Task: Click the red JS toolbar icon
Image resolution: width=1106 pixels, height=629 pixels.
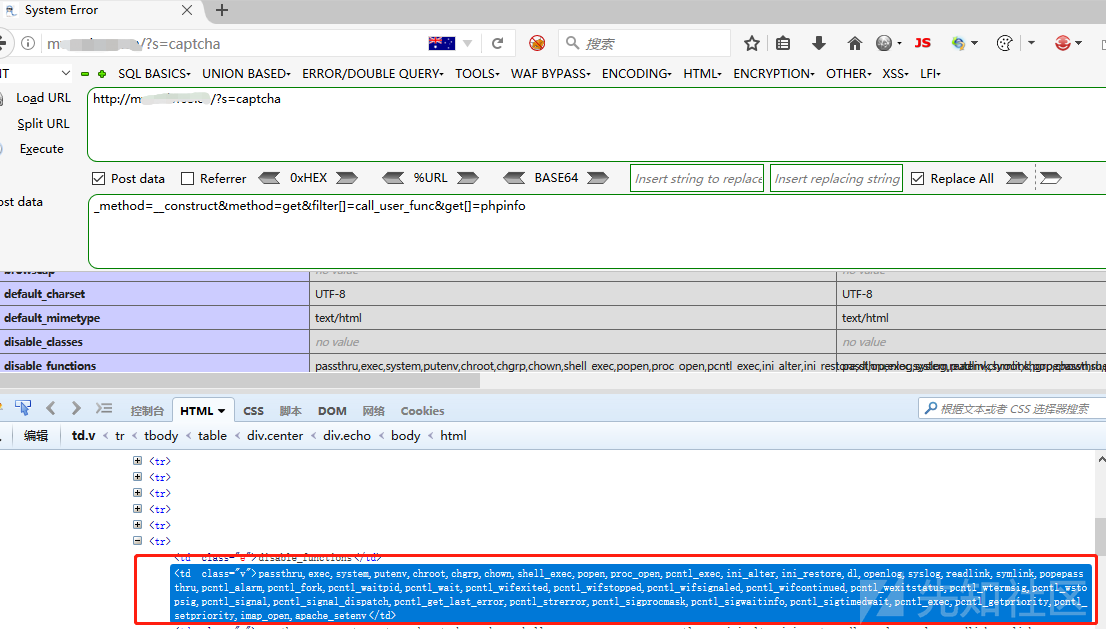Action: (922, 43)
